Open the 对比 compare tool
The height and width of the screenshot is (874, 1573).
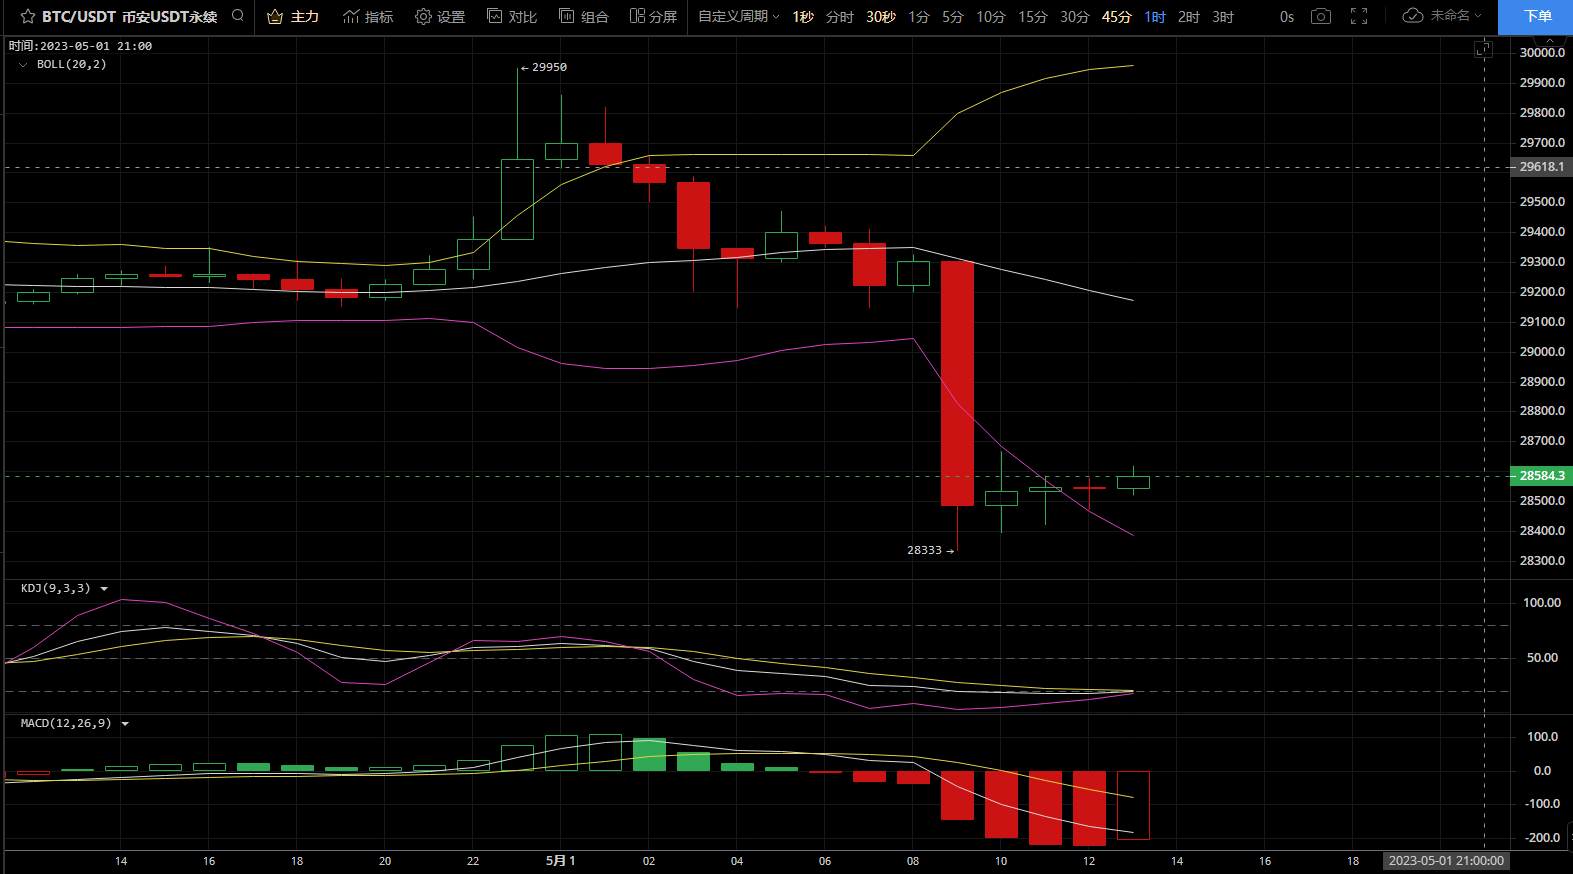(512, 16)
